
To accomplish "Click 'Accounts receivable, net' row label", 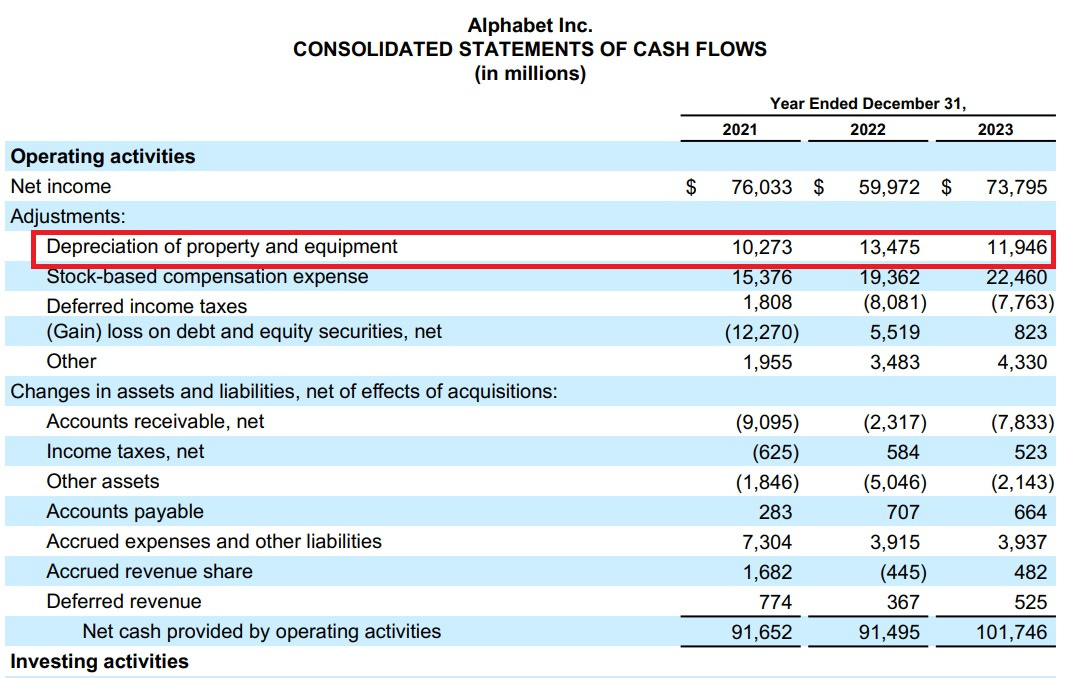I will point(155,422).
